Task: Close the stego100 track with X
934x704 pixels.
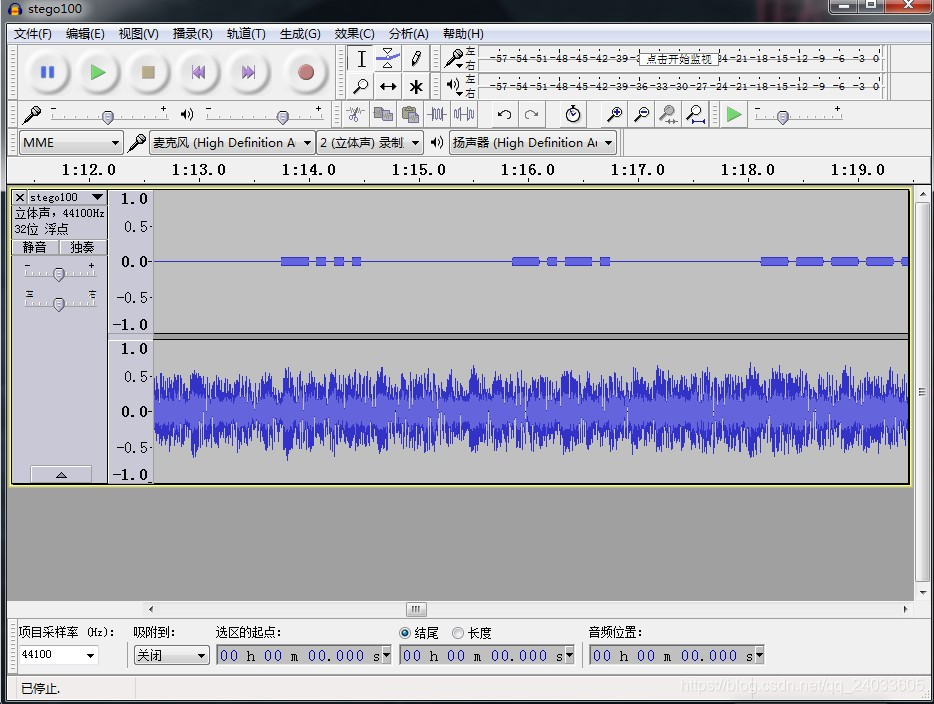Action: point(20,197)
